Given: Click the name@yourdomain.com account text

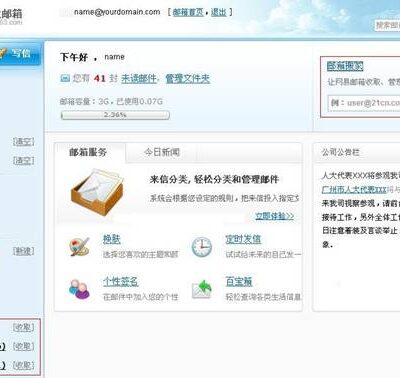Looking at the screenshot, I should tap(117, 12).
